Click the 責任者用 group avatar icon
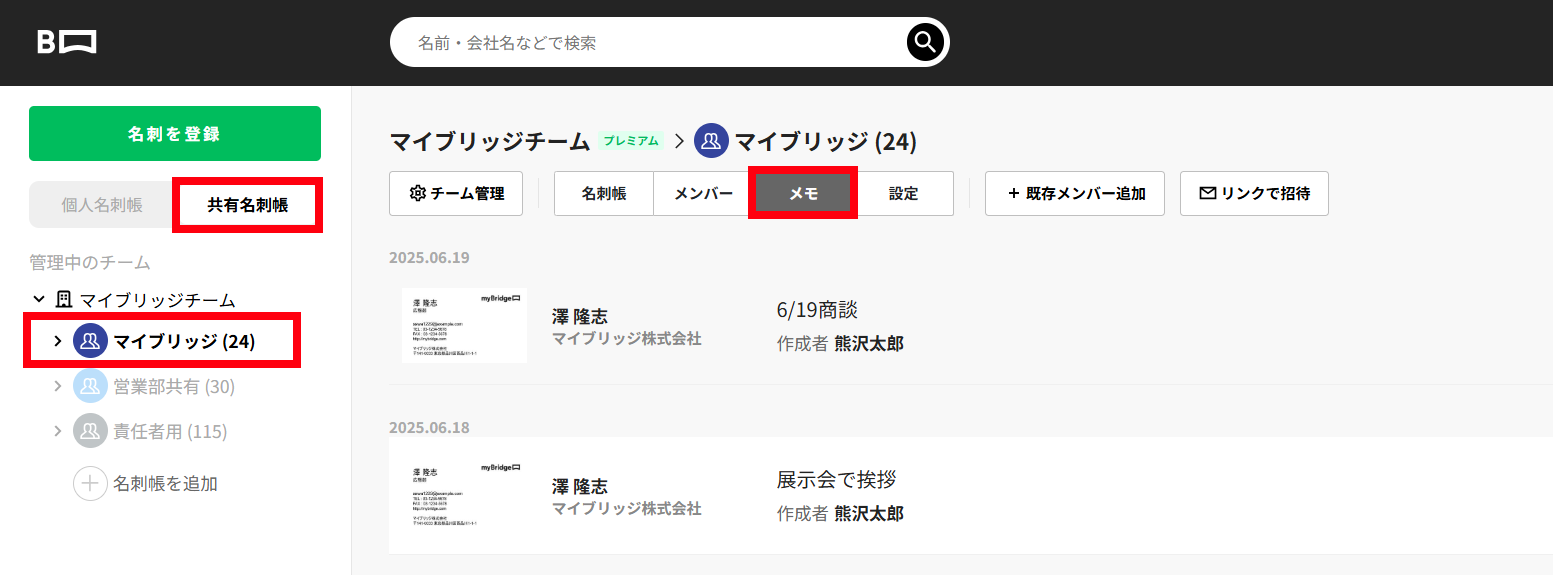Viewport: 1553px width, 575px height. (x=90, y=431)
